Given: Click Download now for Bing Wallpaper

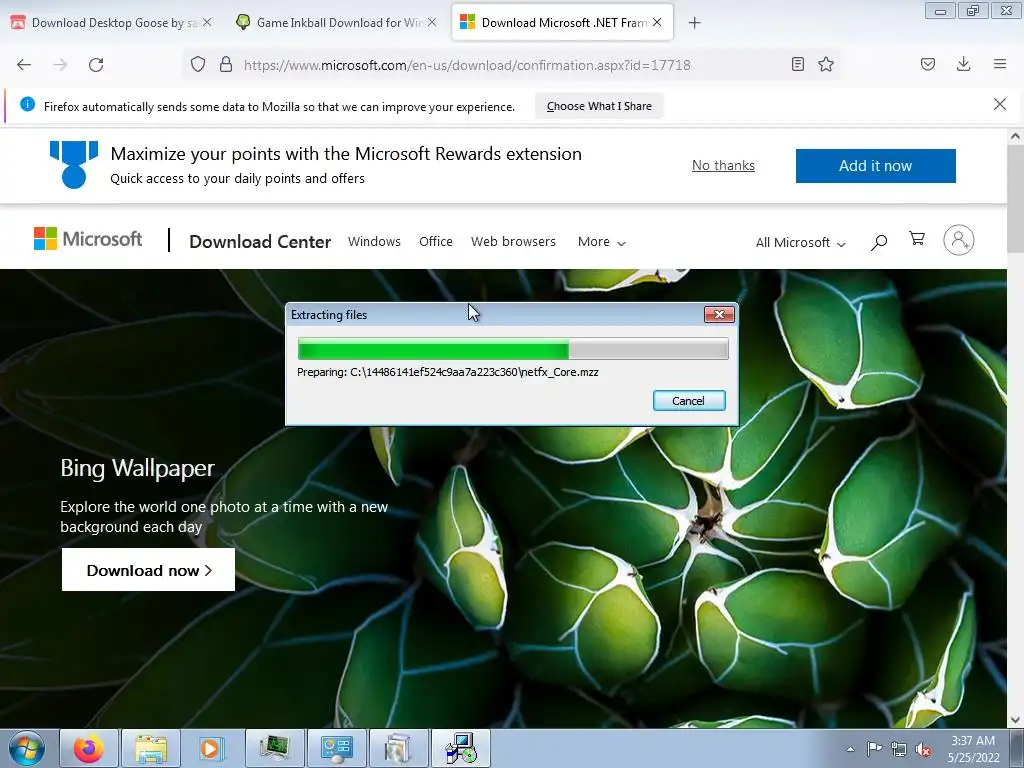Looking at the screenshot, I should (148, 569).
